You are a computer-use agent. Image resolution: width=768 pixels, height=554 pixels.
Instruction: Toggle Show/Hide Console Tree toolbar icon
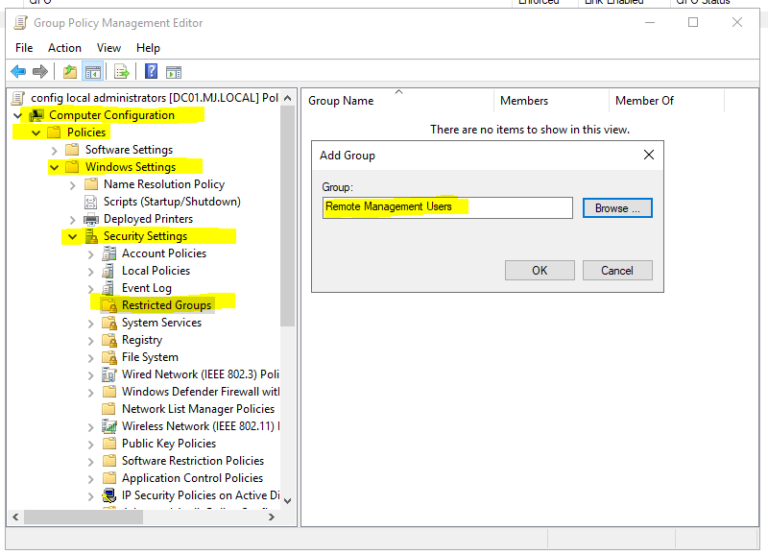(x=92, y=71)
